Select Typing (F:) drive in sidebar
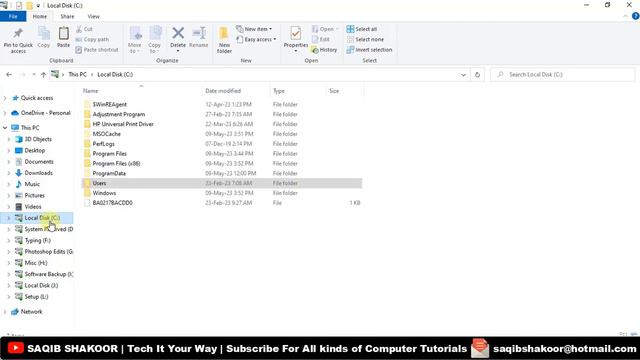The width and height of the screenshot is (640, 360). [x=38, y=240]
